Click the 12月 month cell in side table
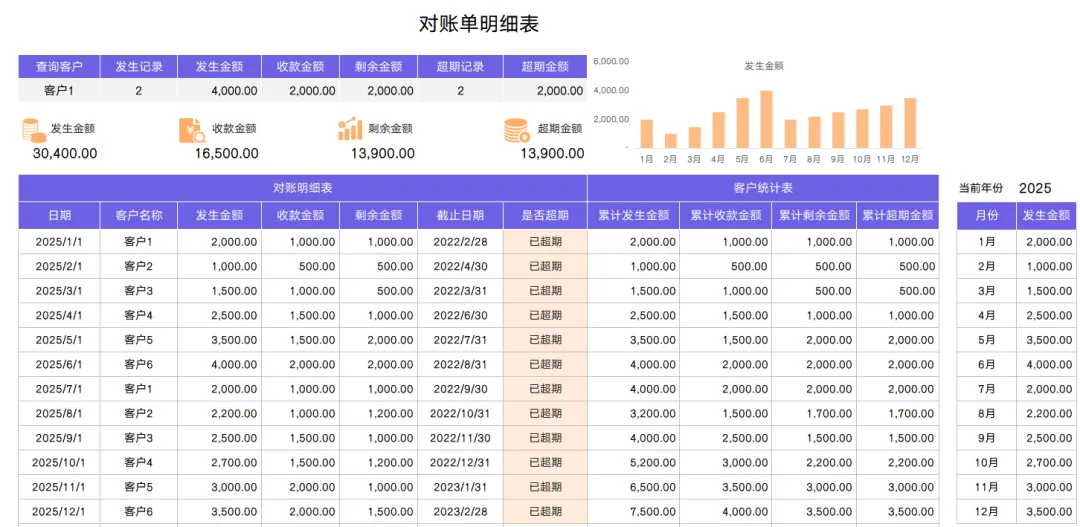The image size is (1080, 527). [986, 512]
